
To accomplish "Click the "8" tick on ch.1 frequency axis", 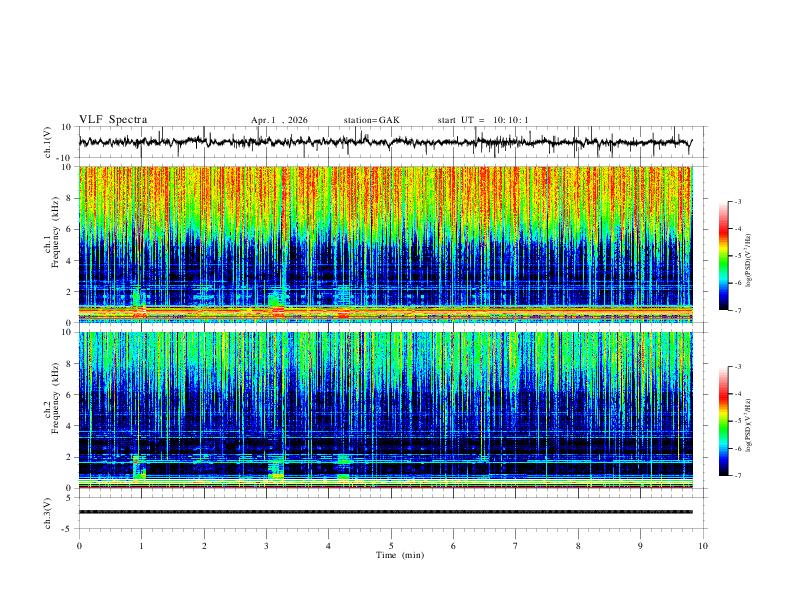I will (70, 198).
